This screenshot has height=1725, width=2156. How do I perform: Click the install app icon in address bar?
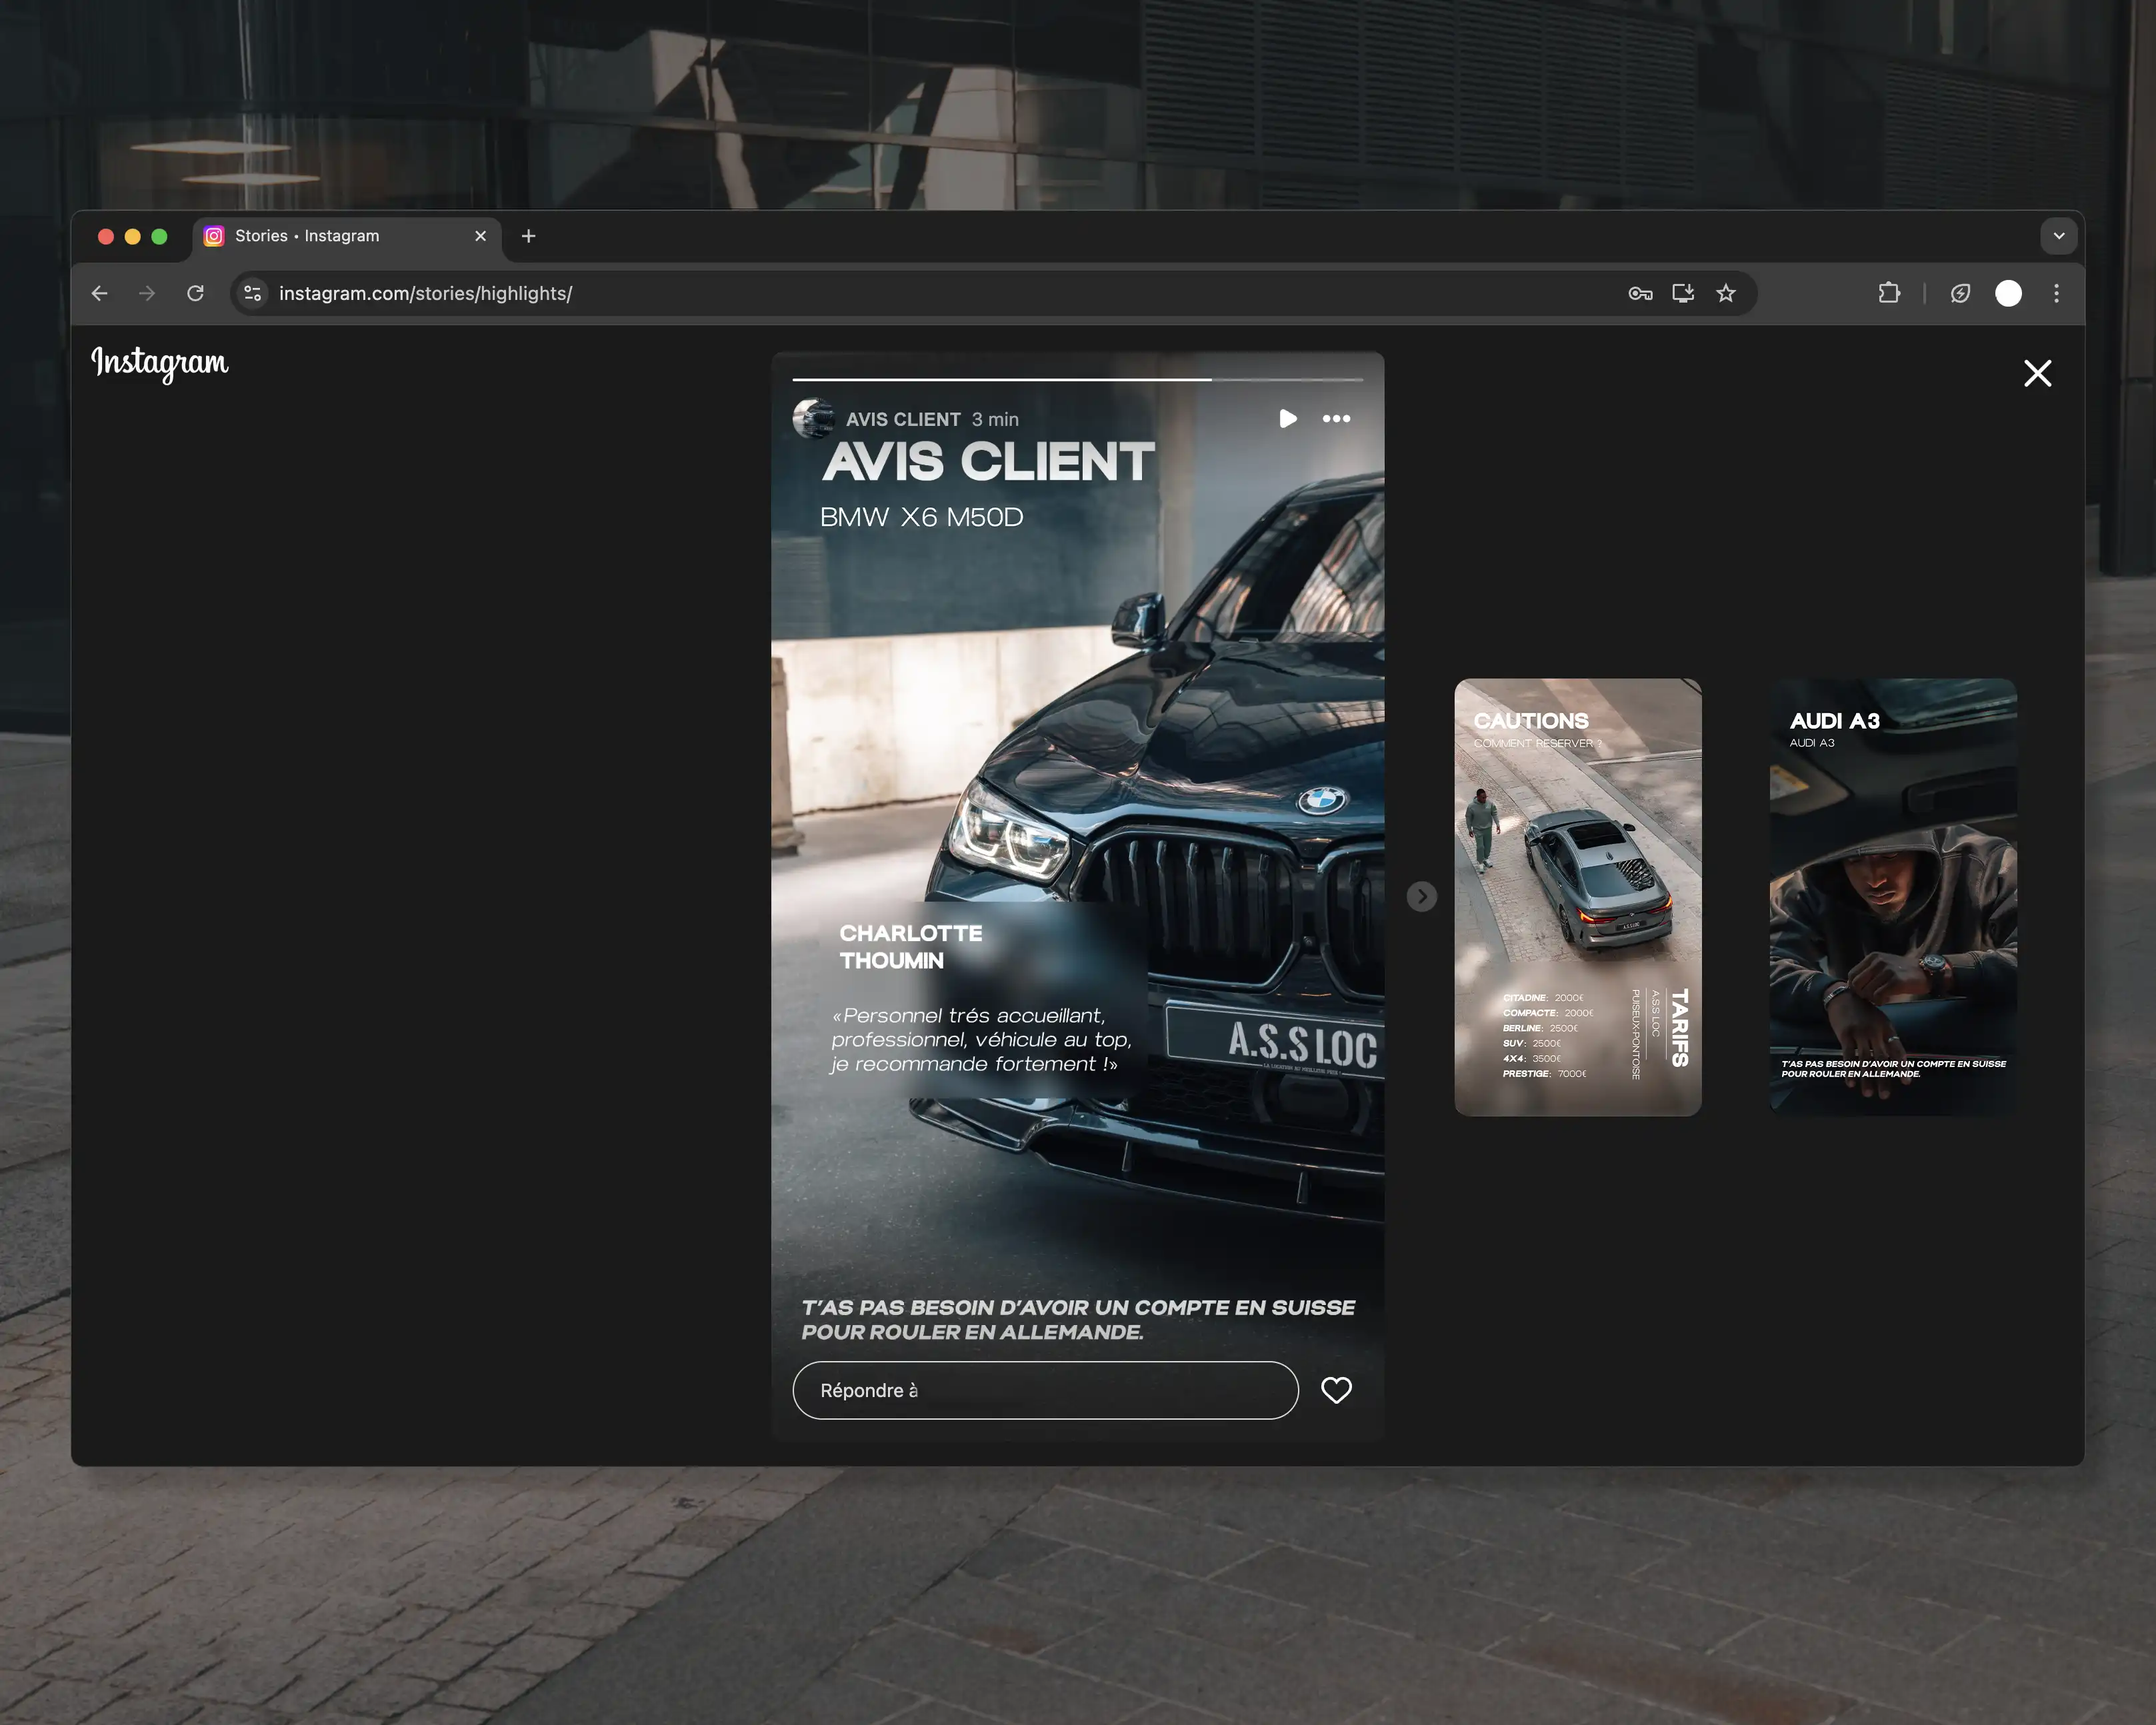click(x=1683, y=294)
